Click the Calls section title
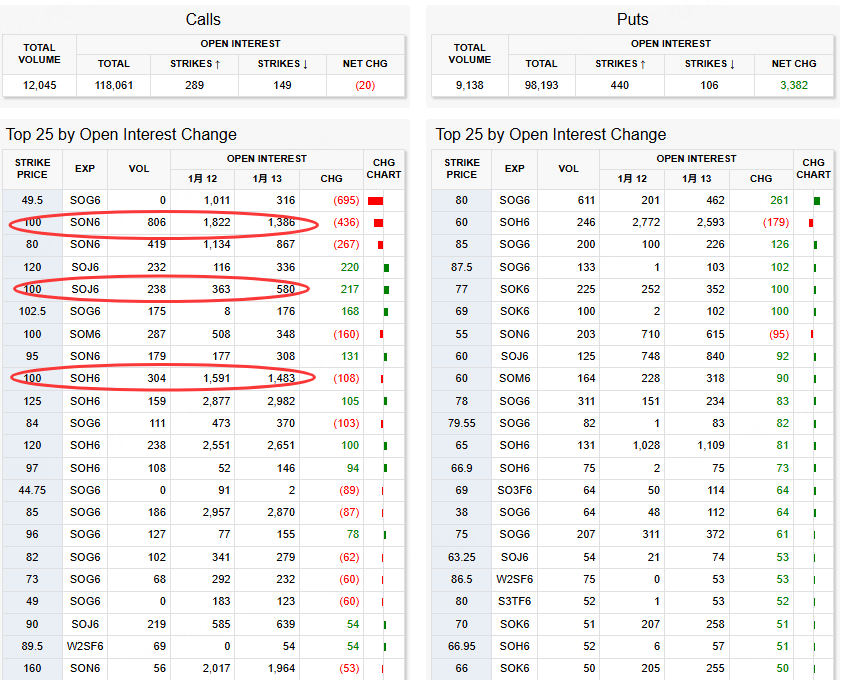Viewport: 841px width, 680px height. point(203,19)
